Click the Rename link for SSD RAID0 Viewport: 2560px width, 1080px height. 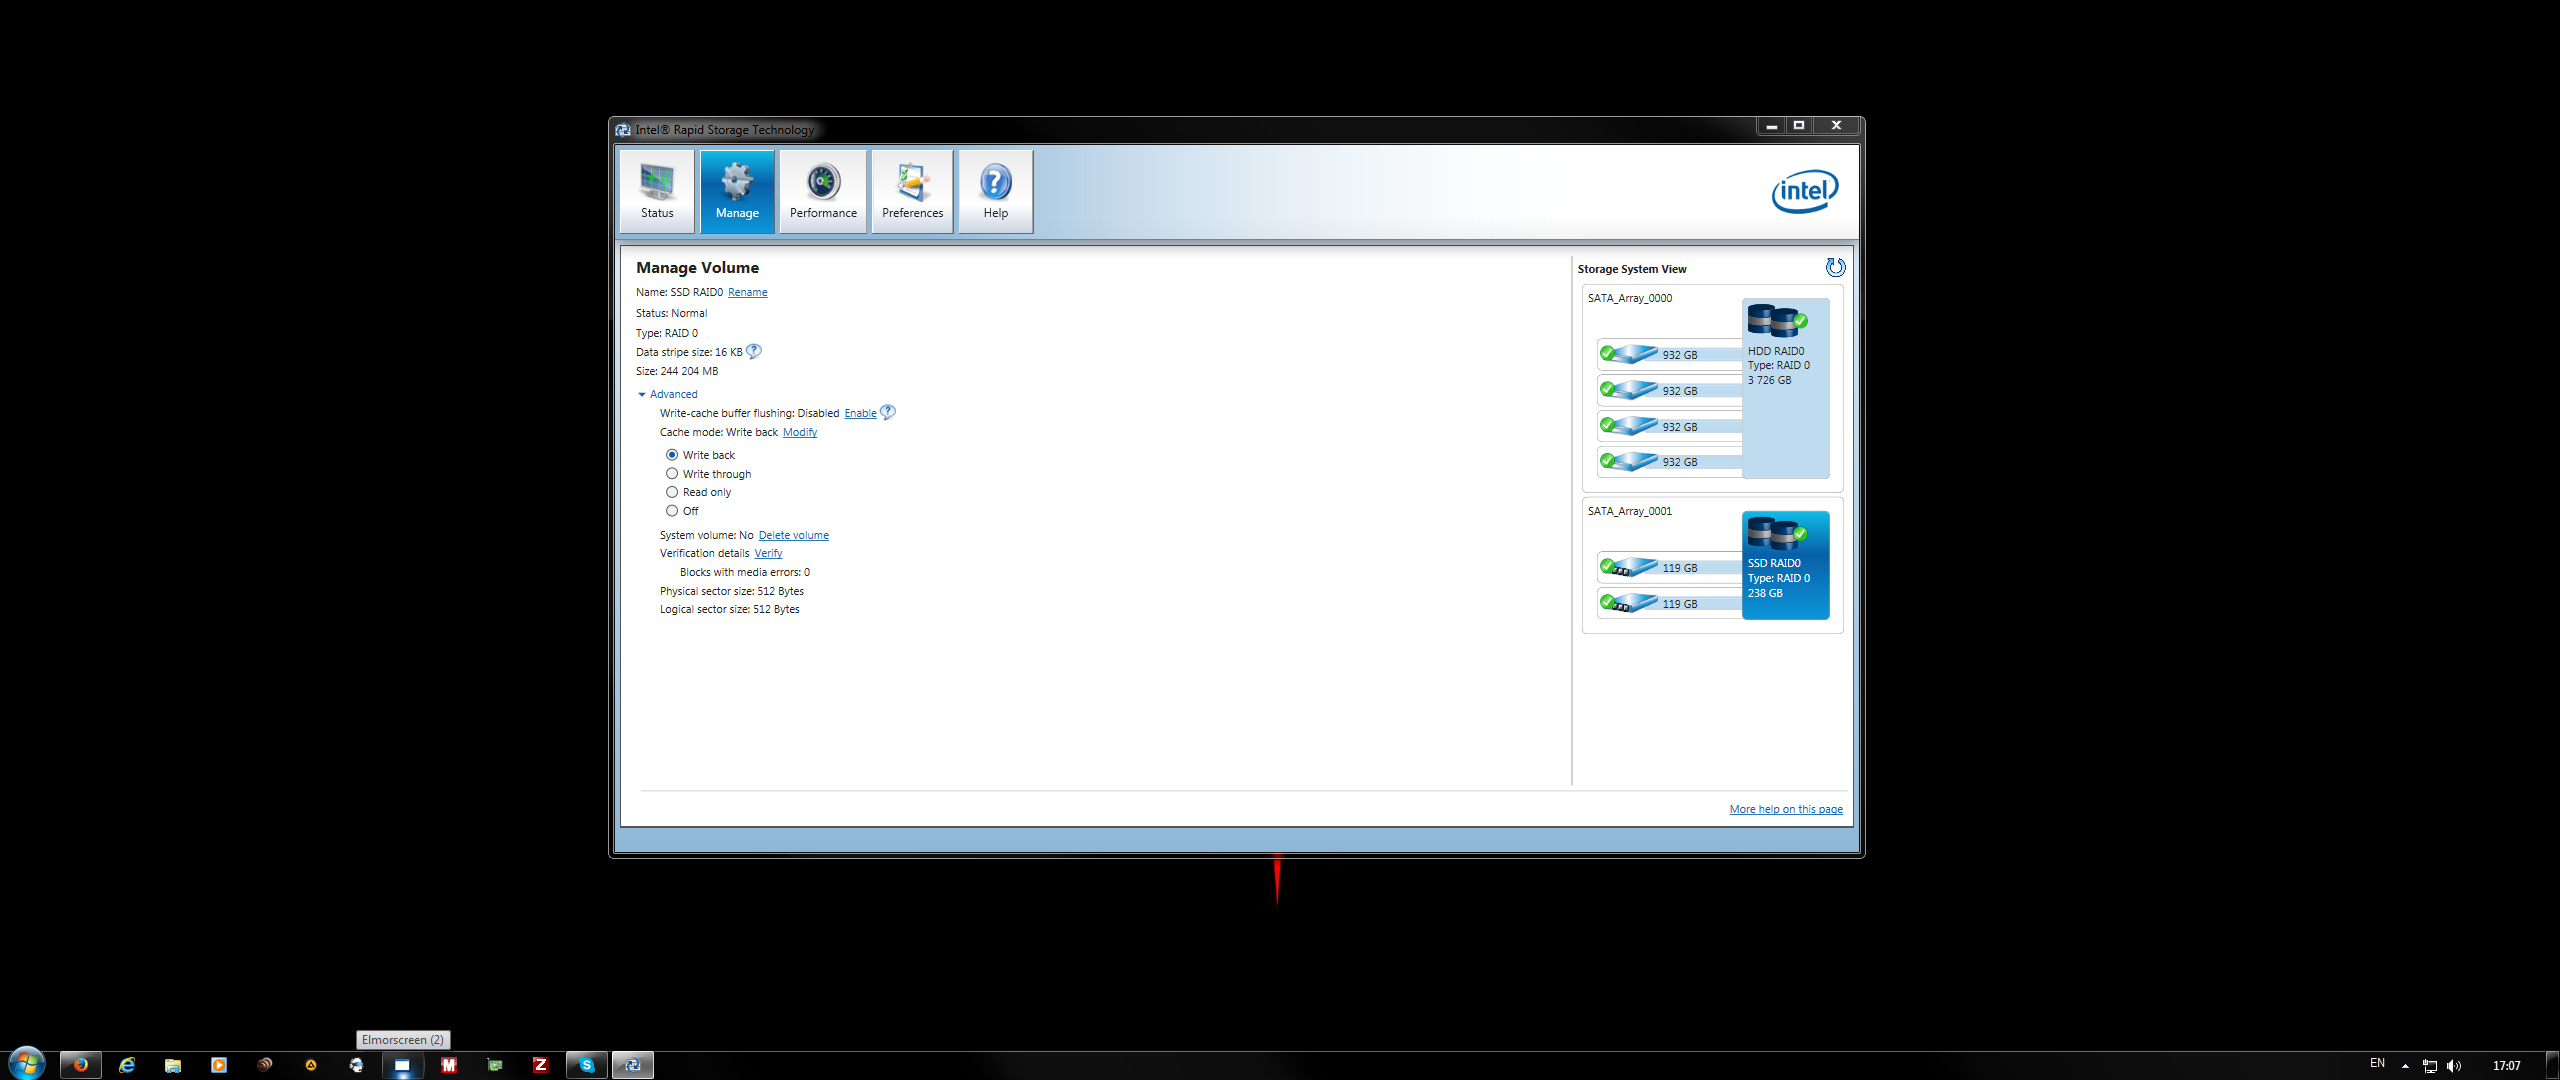tap(748, 292)
